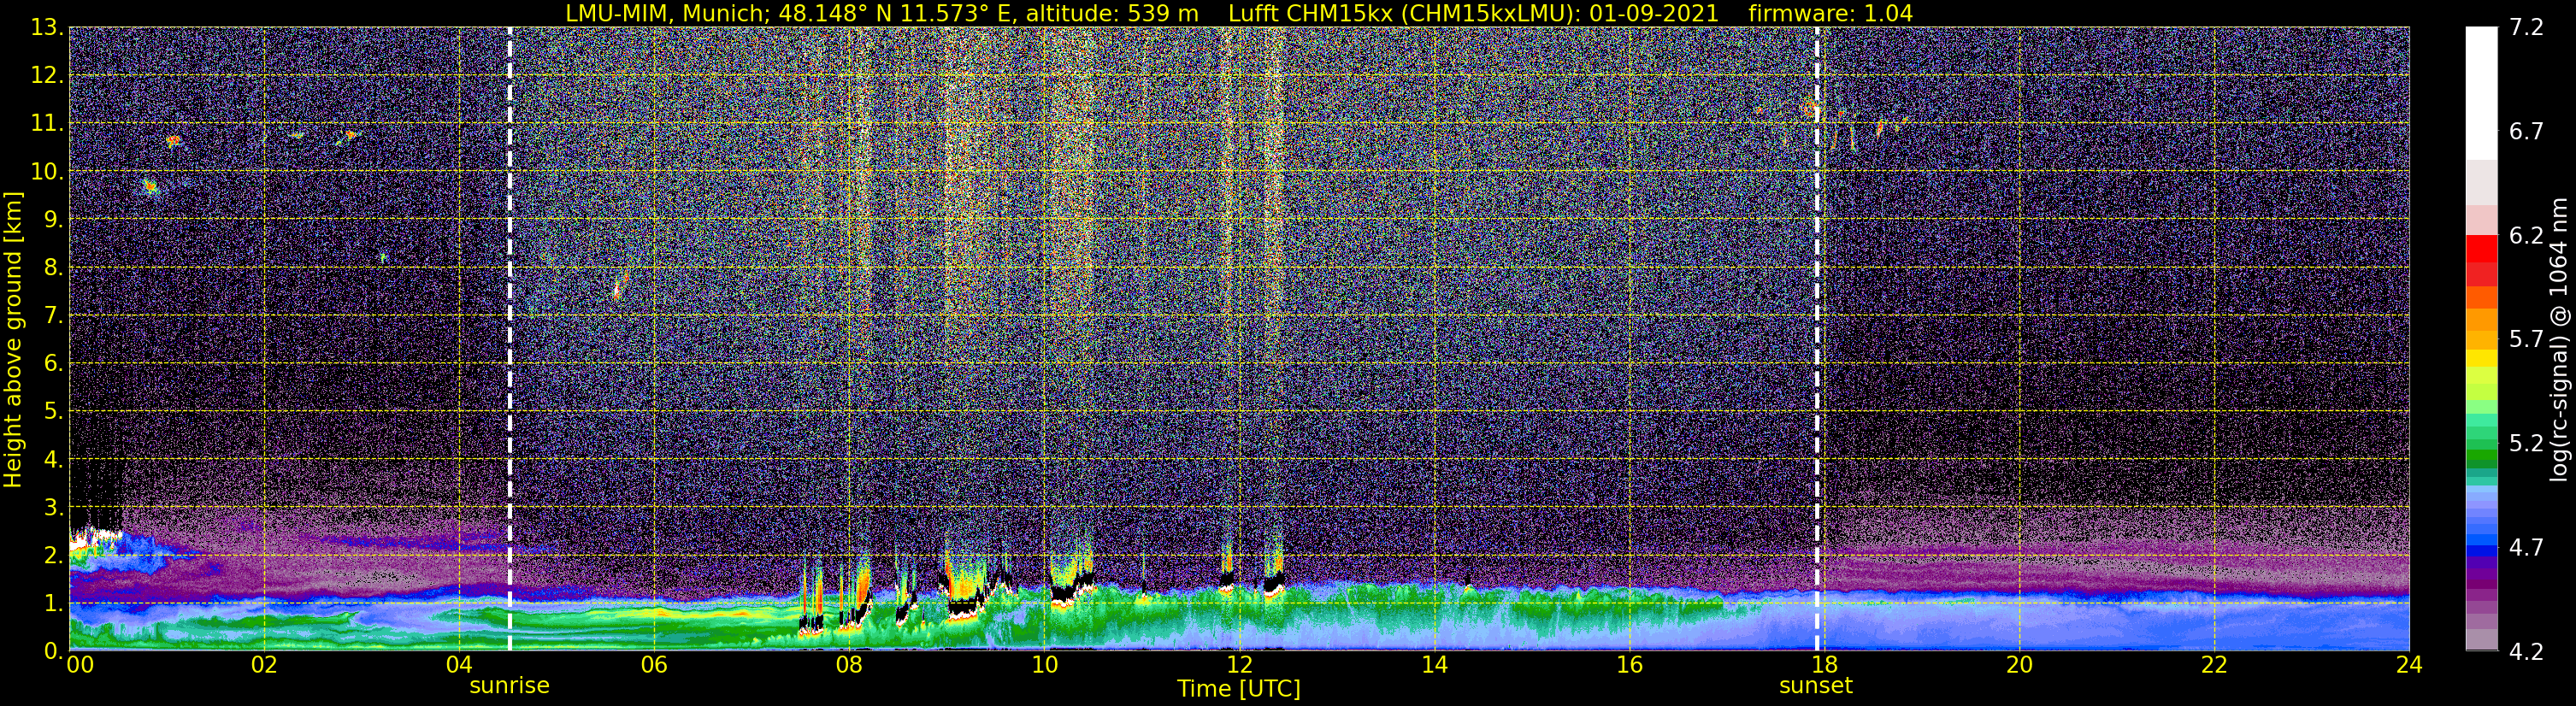
Task: Click the '4.2' colorbar tick value
Action: click(2526, 652)
